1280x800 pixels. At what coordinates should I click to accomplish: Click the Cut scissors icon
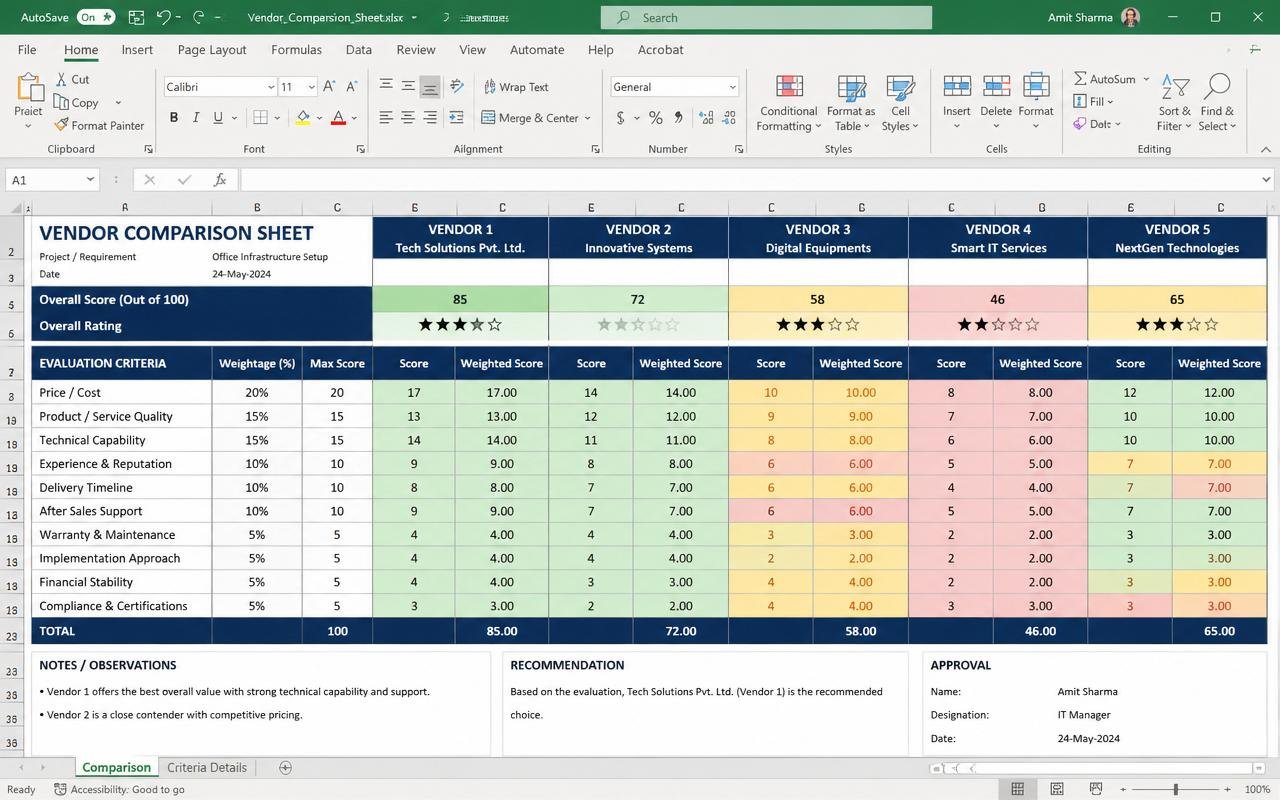click(x=62, y=79)
